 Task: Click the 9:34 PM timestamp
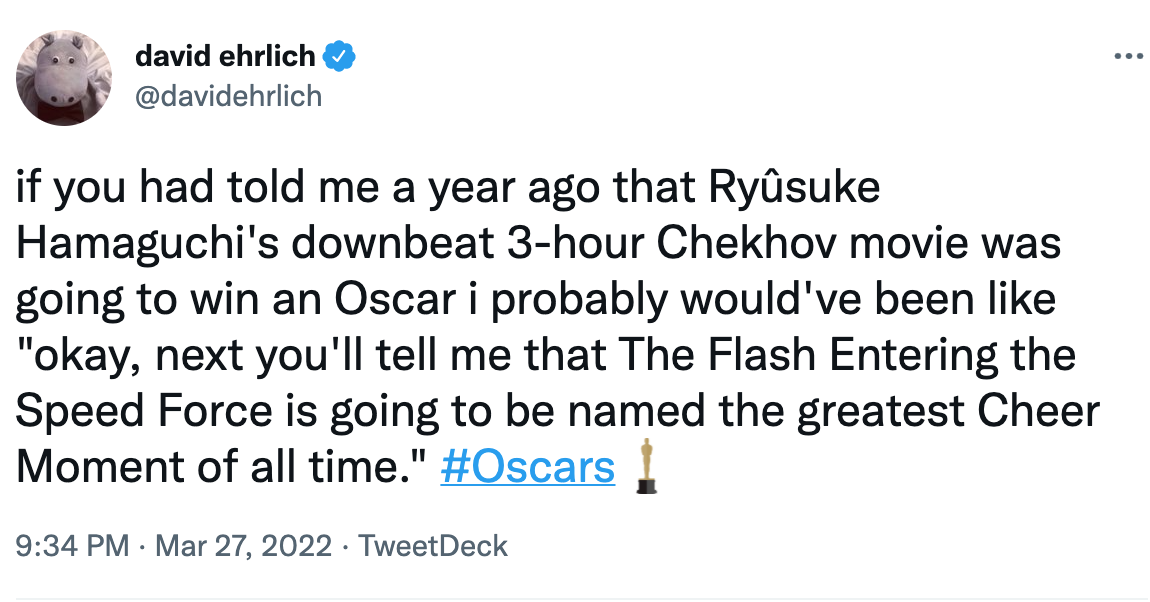click(x=73, y=546)
